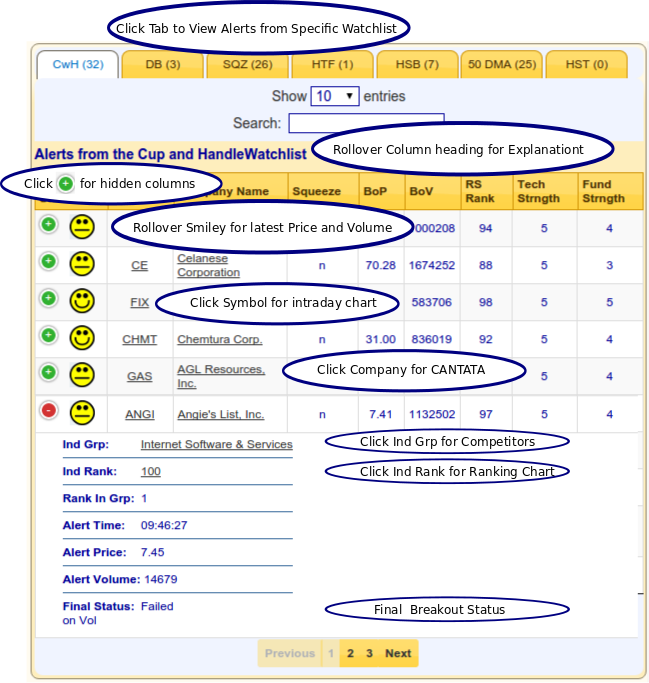
Task: Select the 50 DMA (25) tab
Action: point(502,64)
